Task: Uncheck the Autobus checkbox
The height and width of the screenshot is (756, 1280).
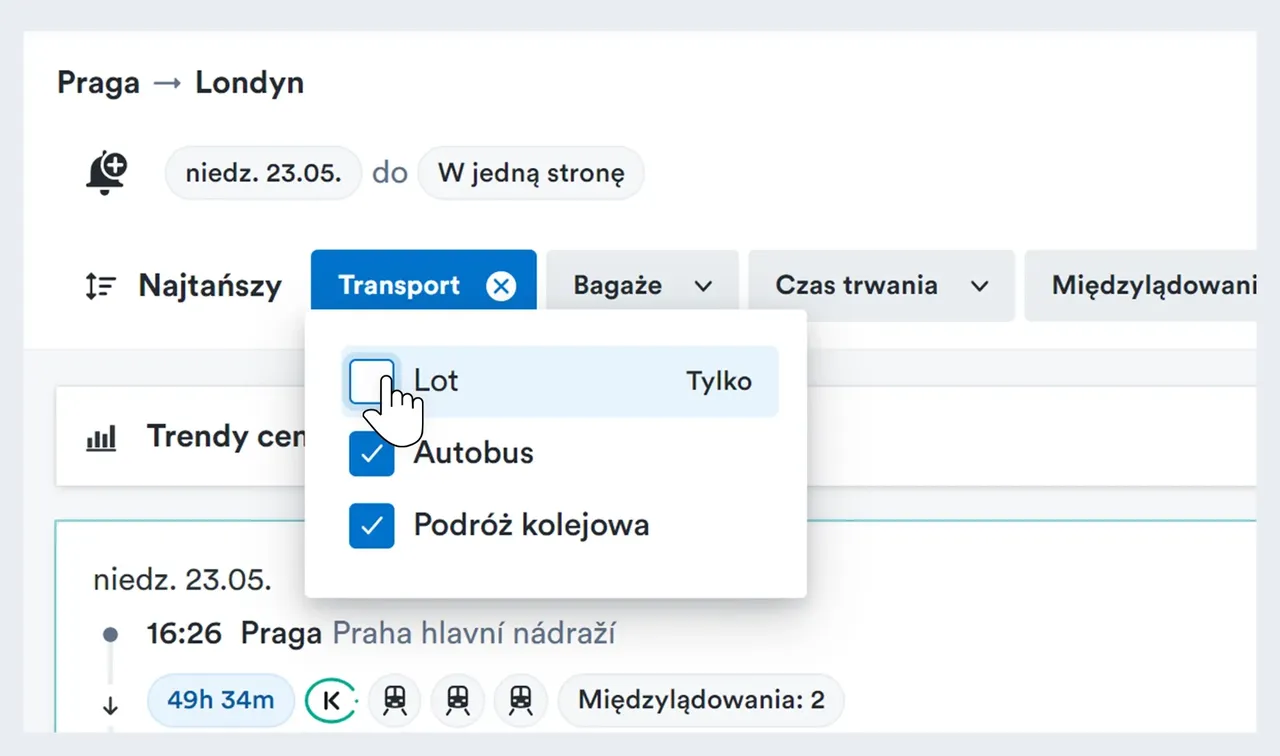Action: (x=372, y=453)
